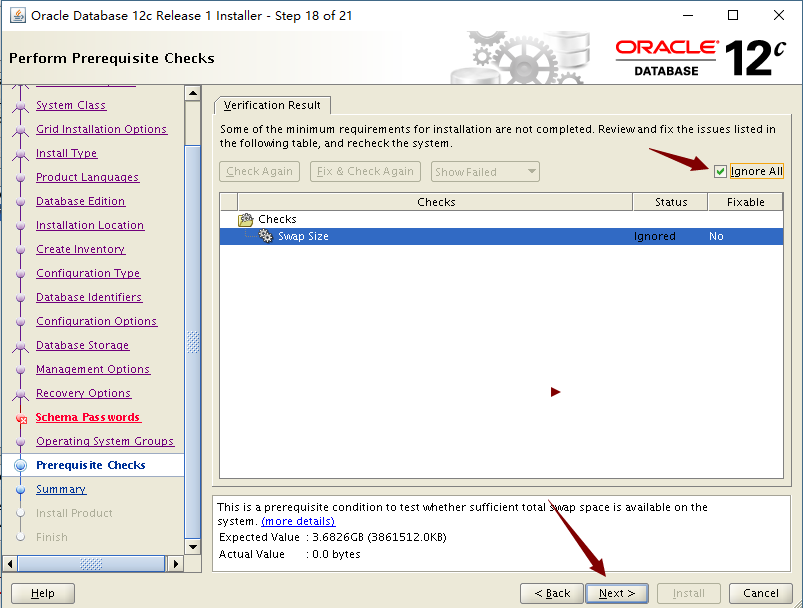Click the Checks column header

click(x=435, y=202)
